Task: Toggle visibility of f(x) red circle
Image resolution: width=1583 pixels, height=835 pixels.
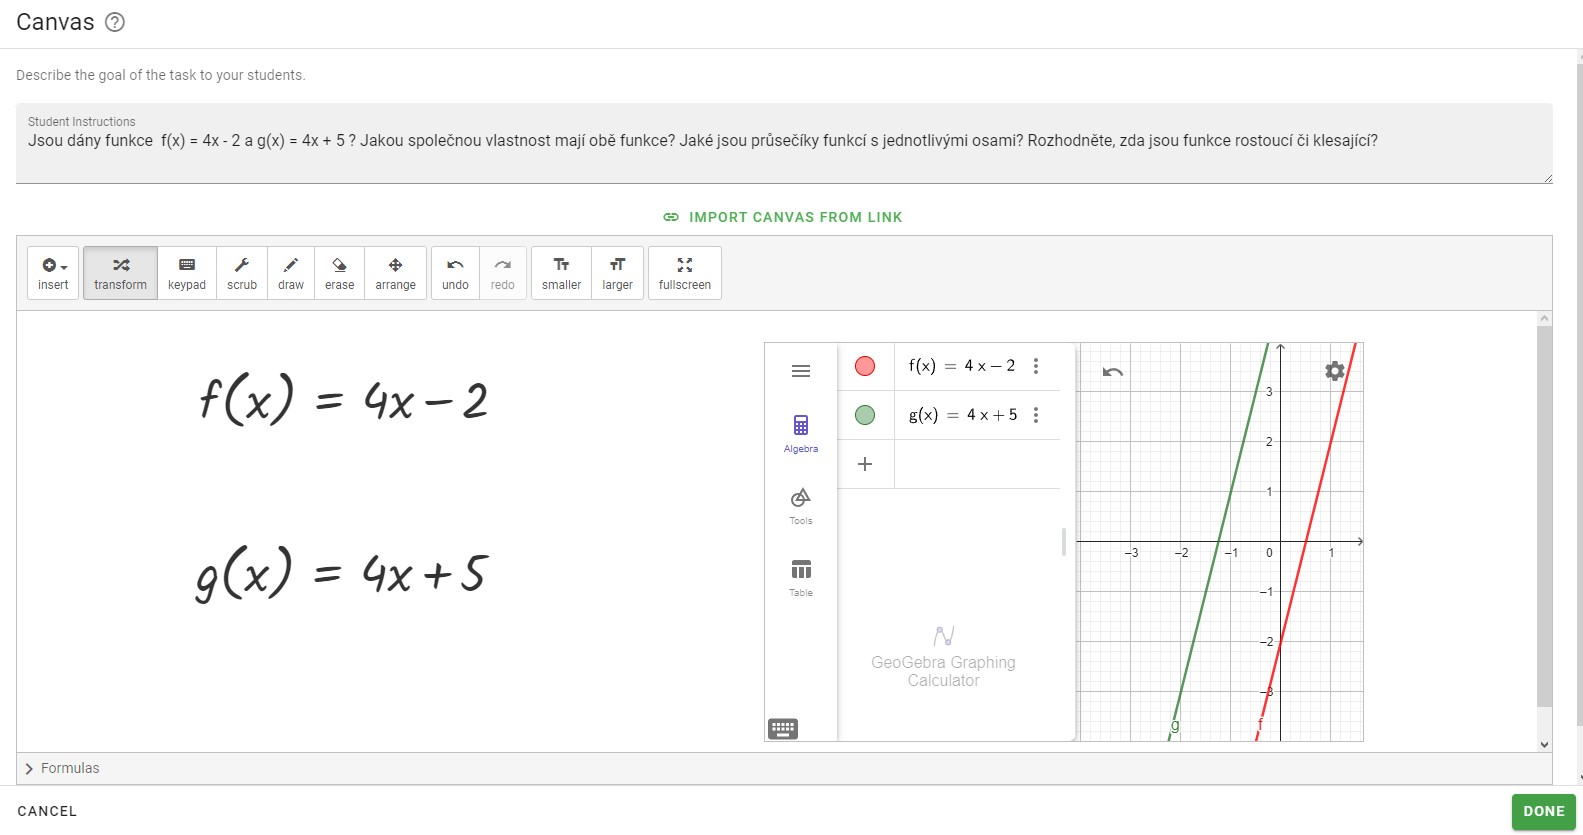Action: (x=865, y=366)
